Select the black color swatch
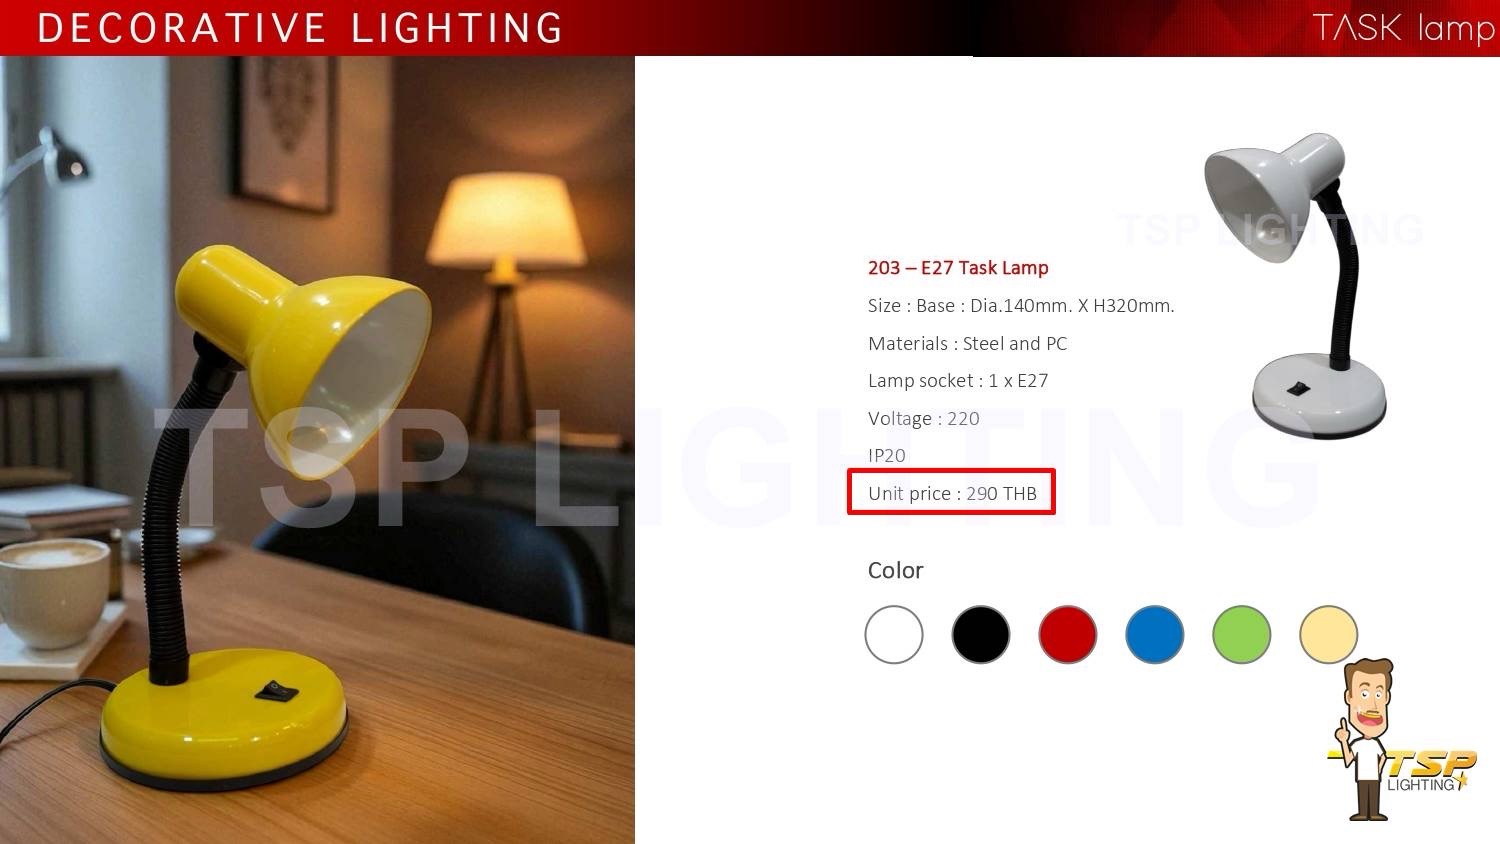The height and width of the screenshot is (844, 1500). [x=981, y=634]
